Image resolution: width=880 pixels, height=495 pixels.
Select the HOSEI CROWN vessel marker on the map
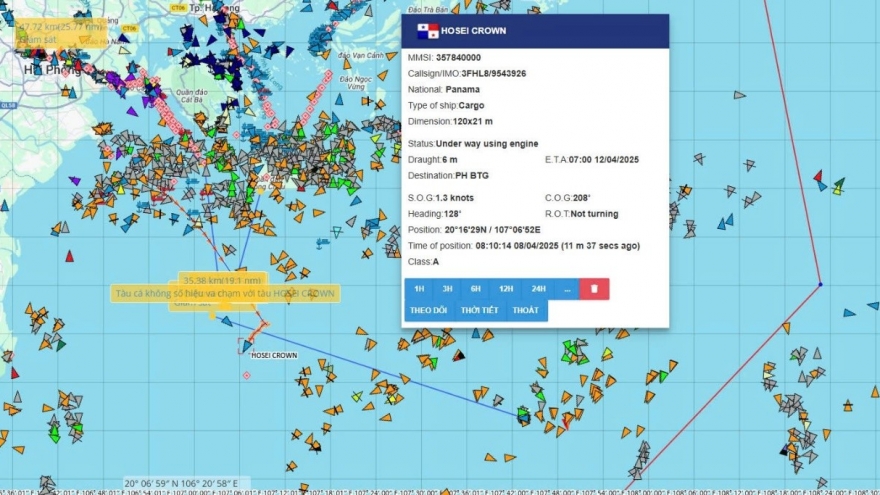click(245, 346)
